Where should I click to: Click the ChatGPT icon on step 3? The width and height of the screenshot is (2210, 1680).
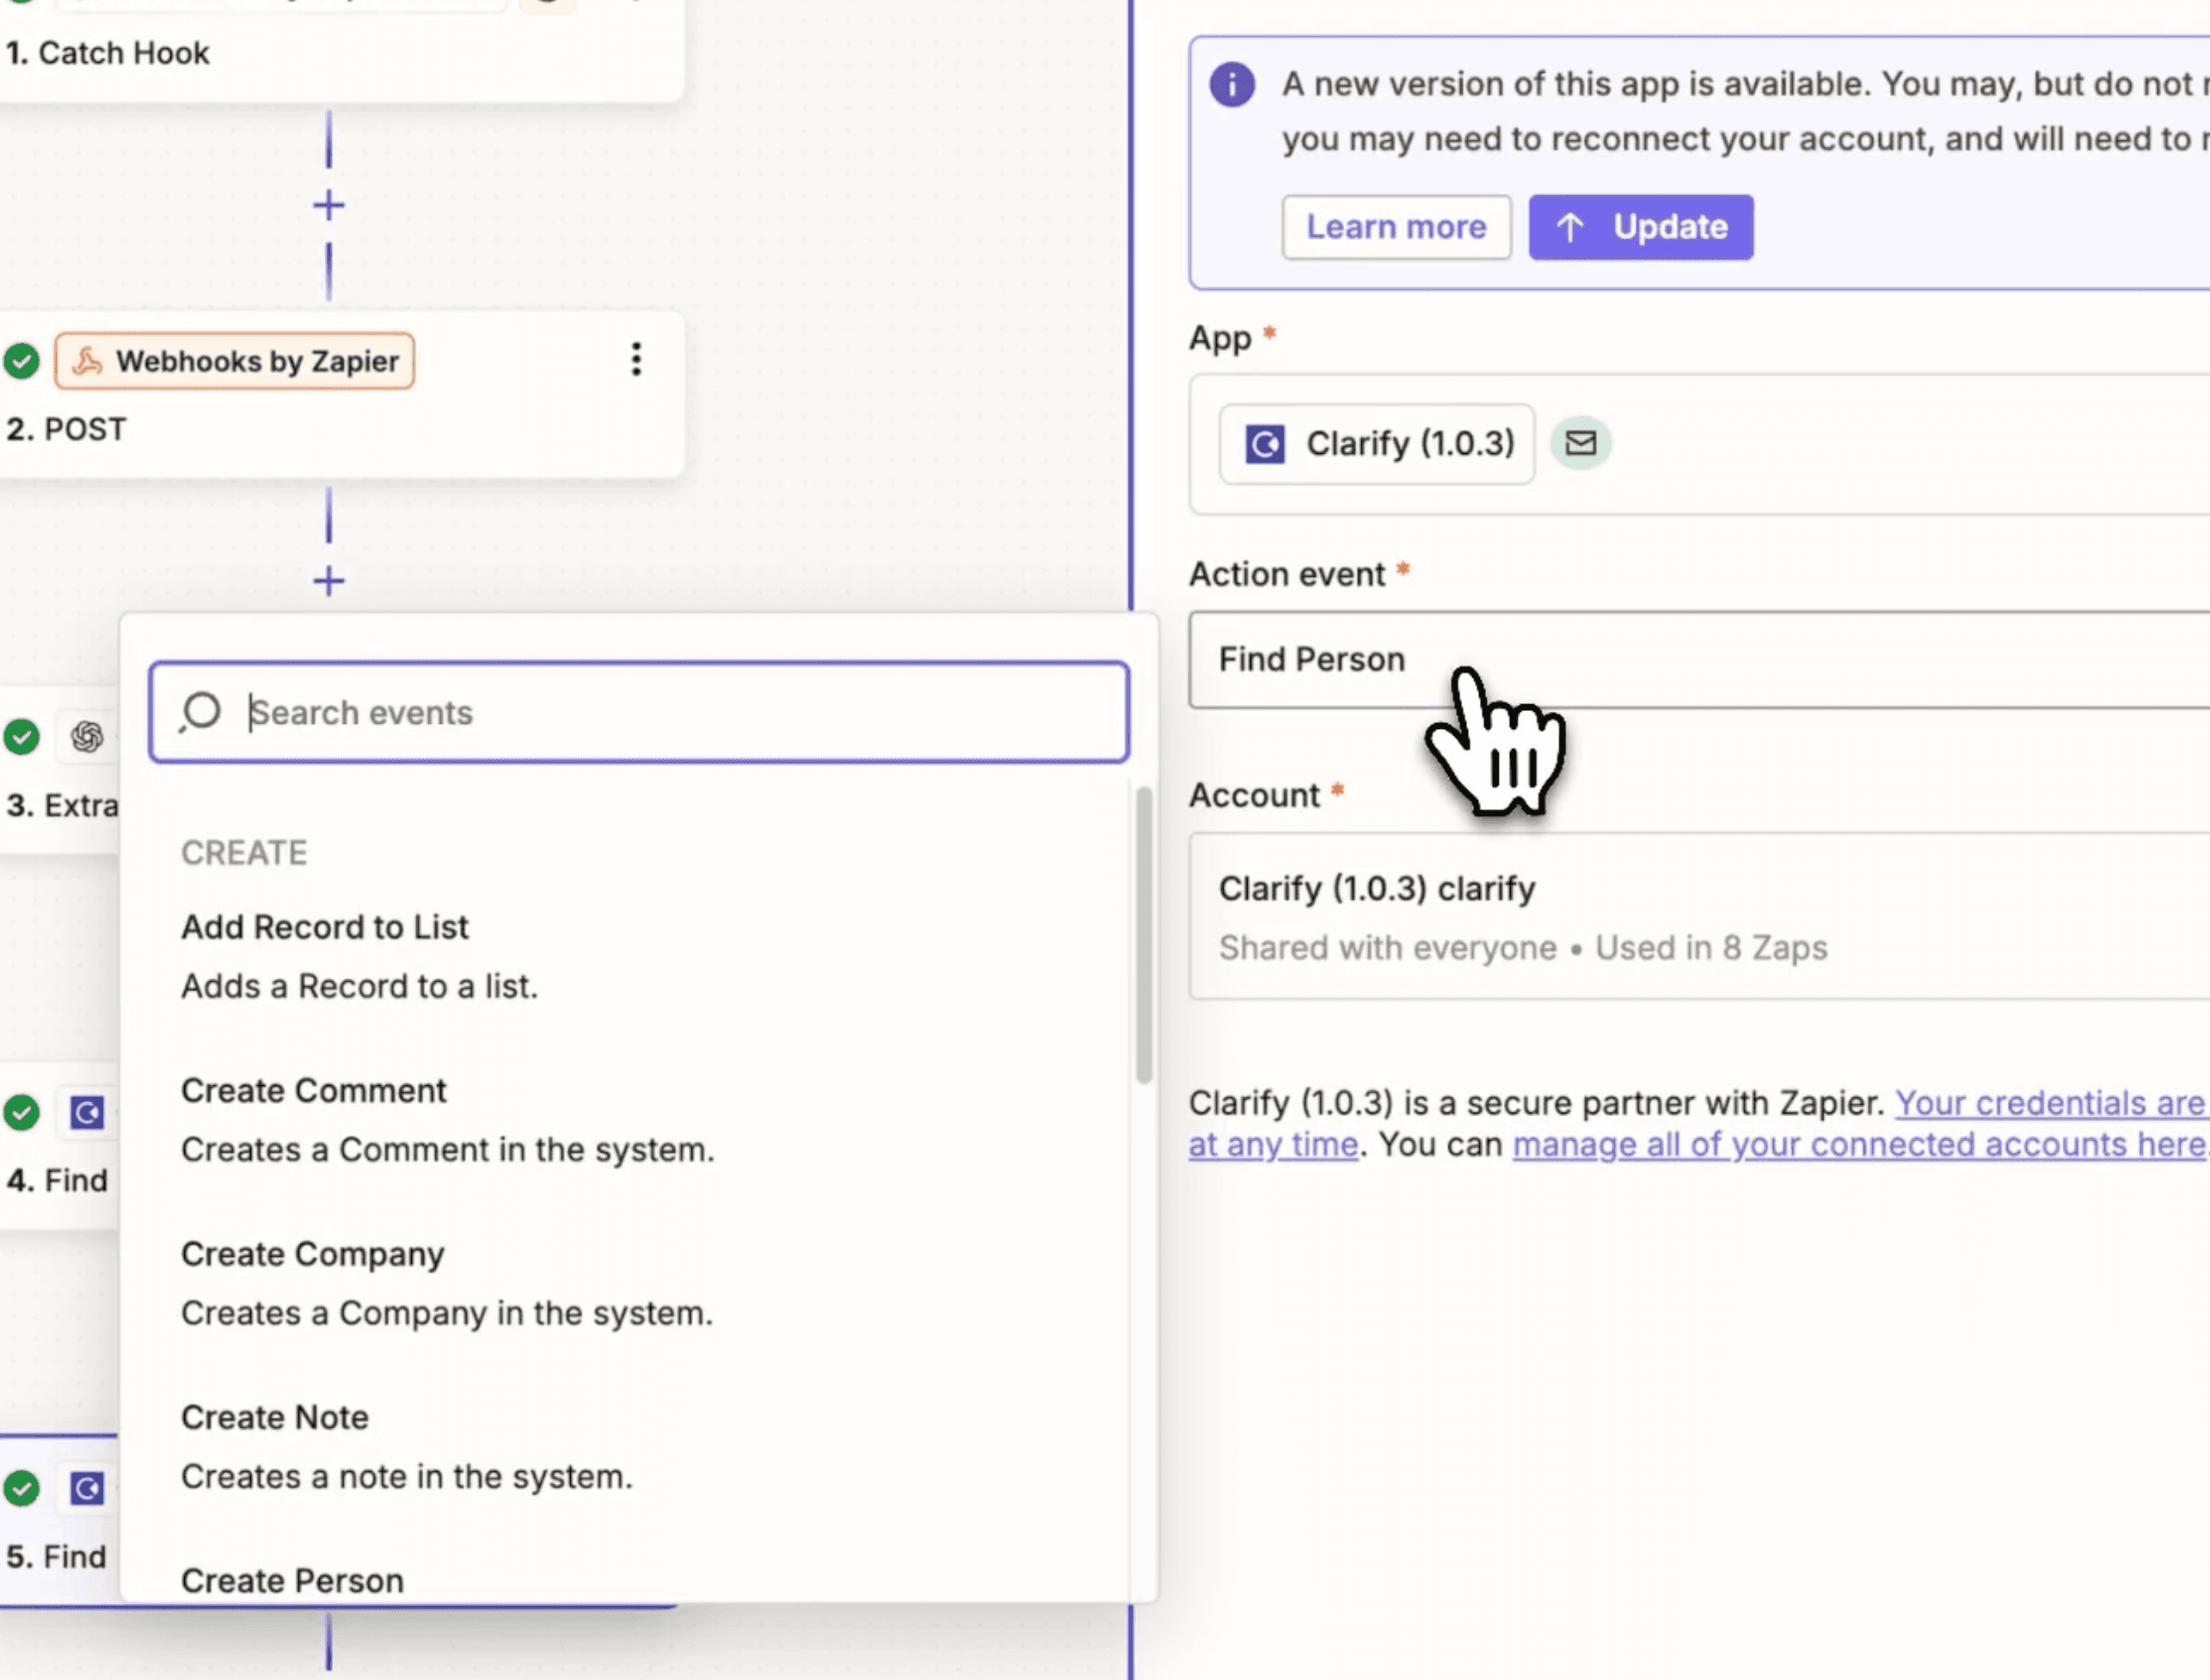[x=87, y=737]
